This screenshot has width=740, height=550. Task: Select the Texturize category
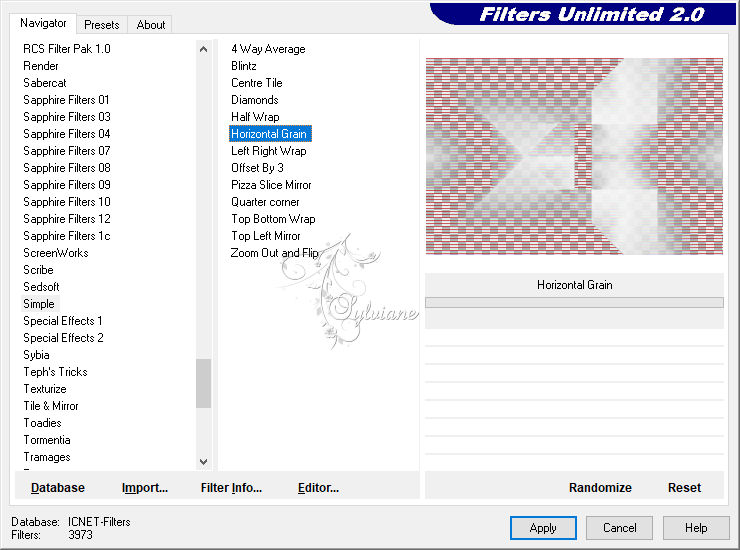click(45, 389)
